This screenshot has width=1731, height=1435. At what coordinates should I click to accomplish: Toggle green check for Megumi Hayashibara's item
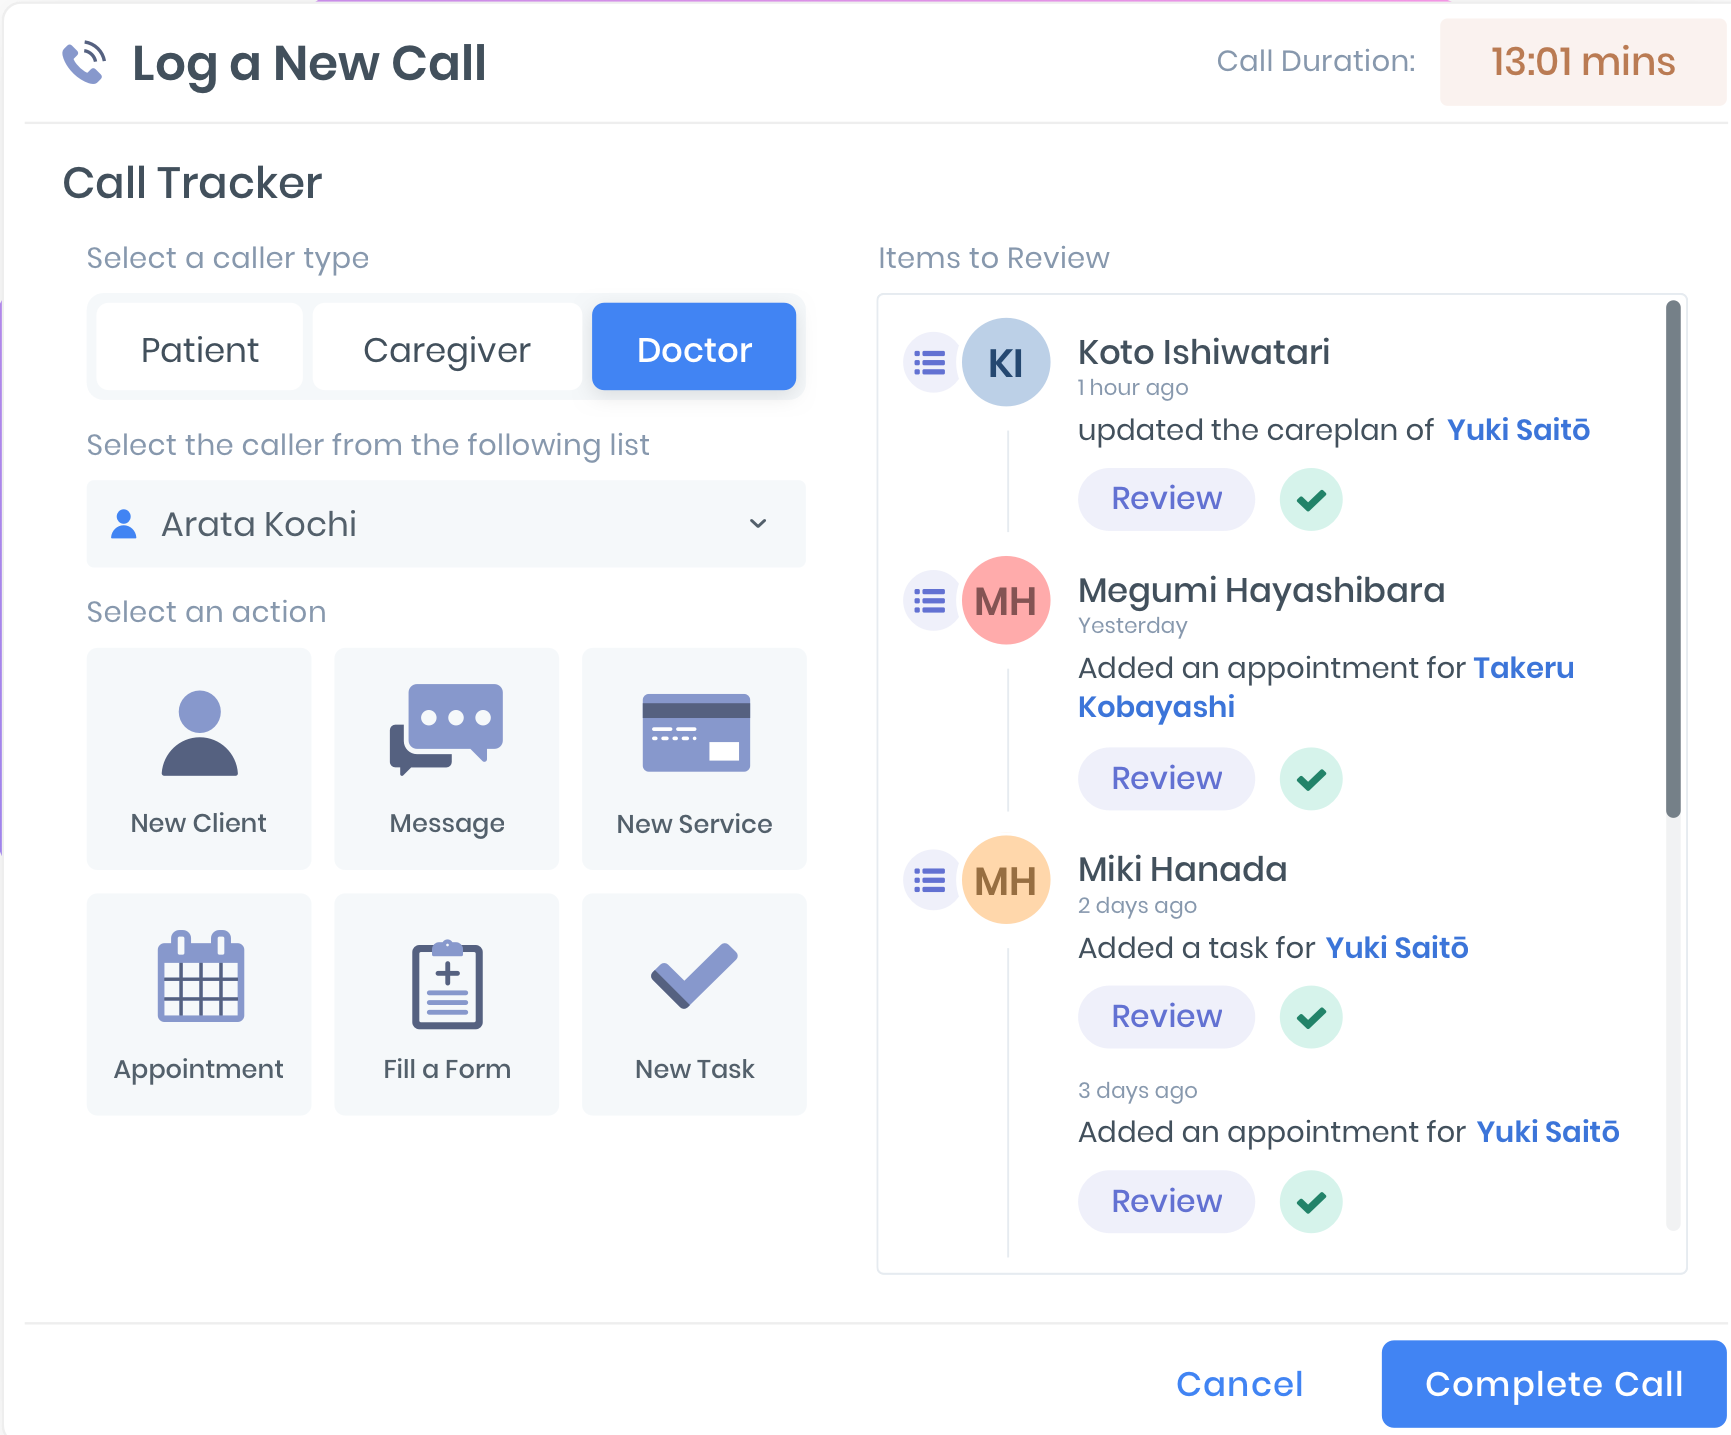(1310, 779)
